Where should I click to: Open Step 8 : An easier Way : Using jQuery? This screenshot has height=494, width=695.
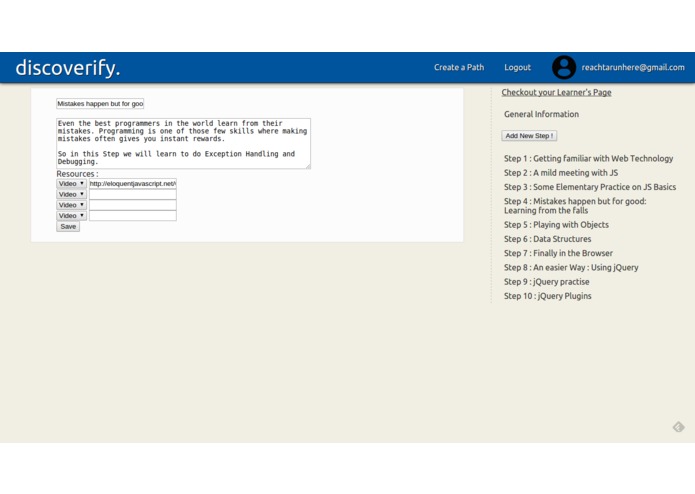[571, 267]
